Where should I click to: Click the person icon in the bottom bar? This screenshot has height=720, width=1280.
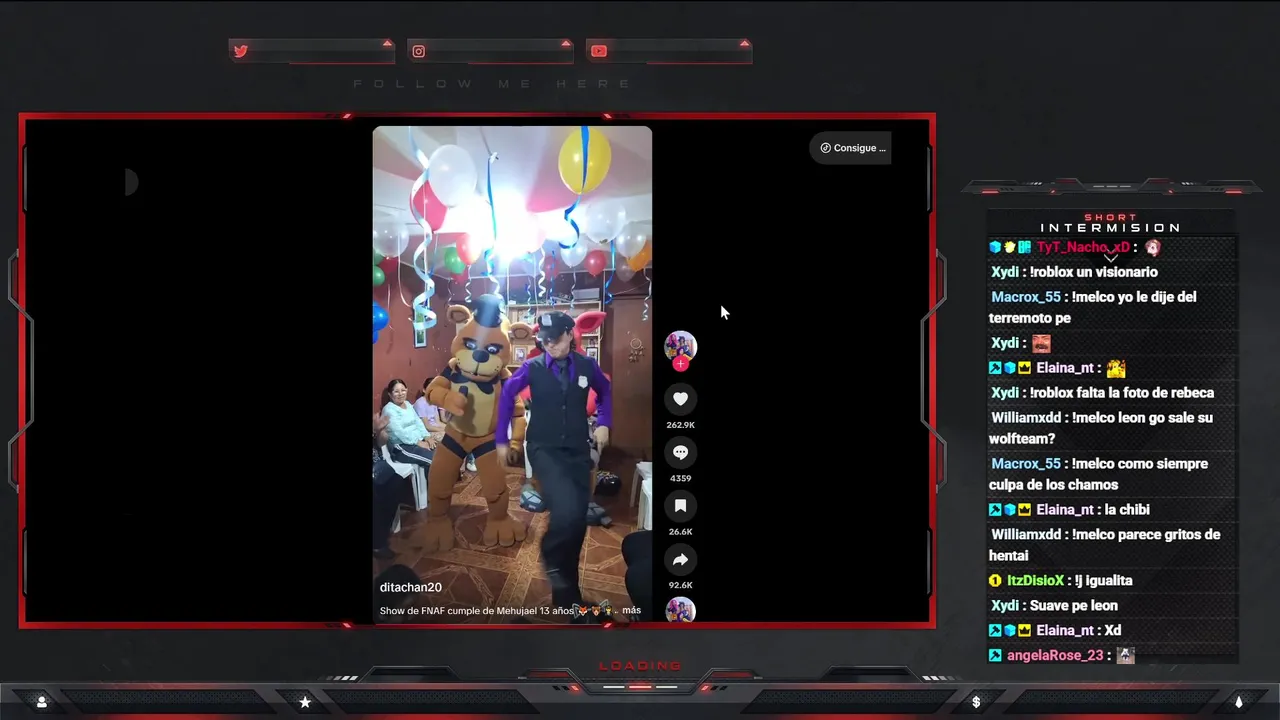click(x=41, y=702)
